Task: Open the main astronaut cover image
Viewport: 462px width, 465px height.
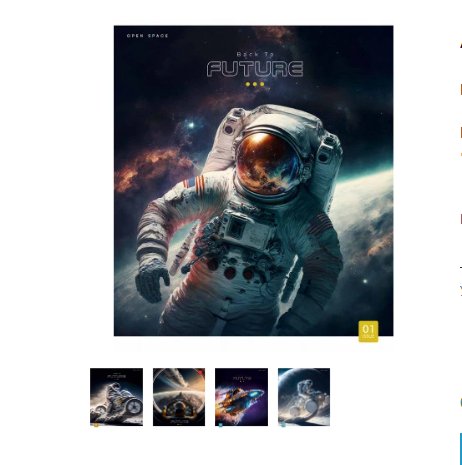Action: [253, 180]
